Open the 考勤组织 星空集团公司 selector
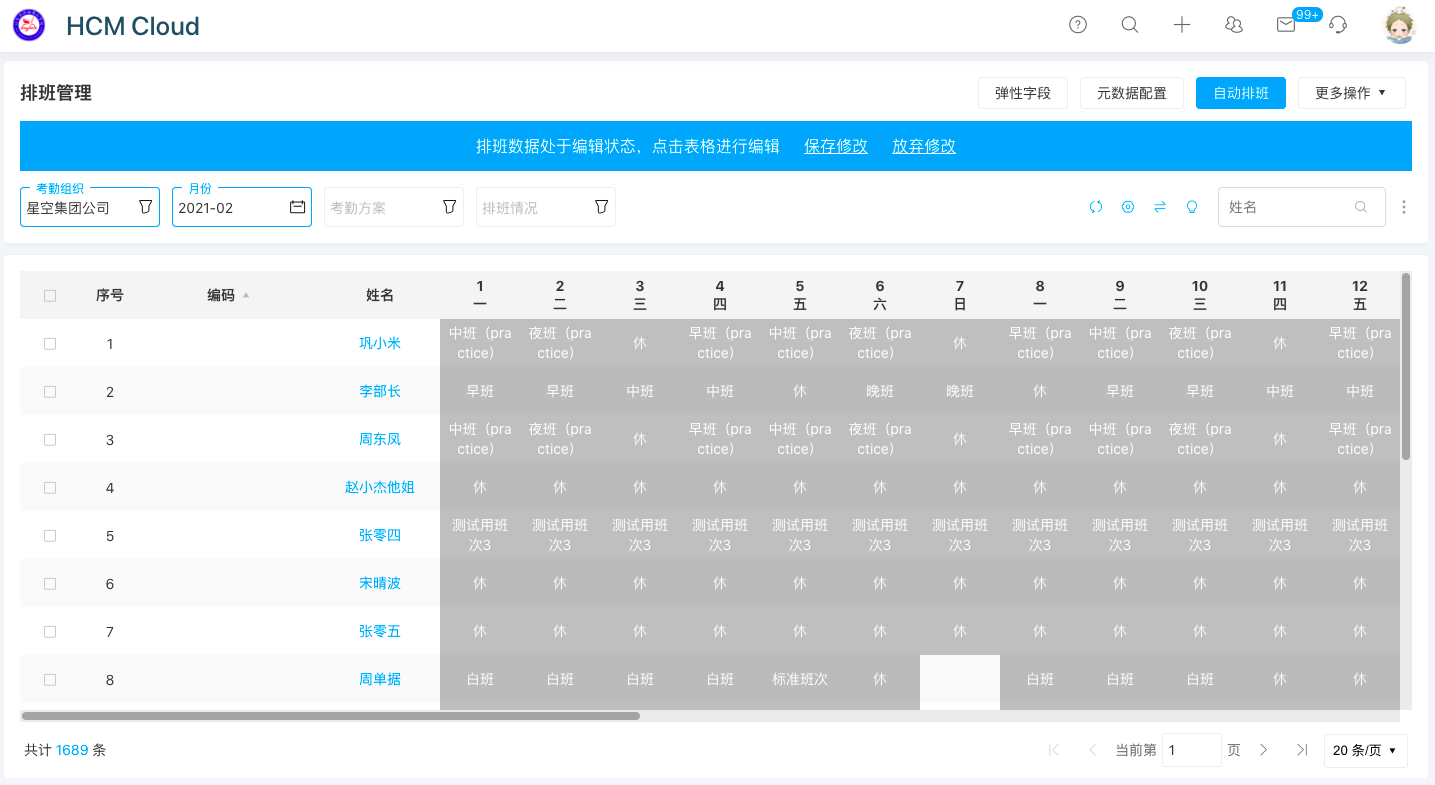This screenshot has height=785, width=1435. click(90, 207)
